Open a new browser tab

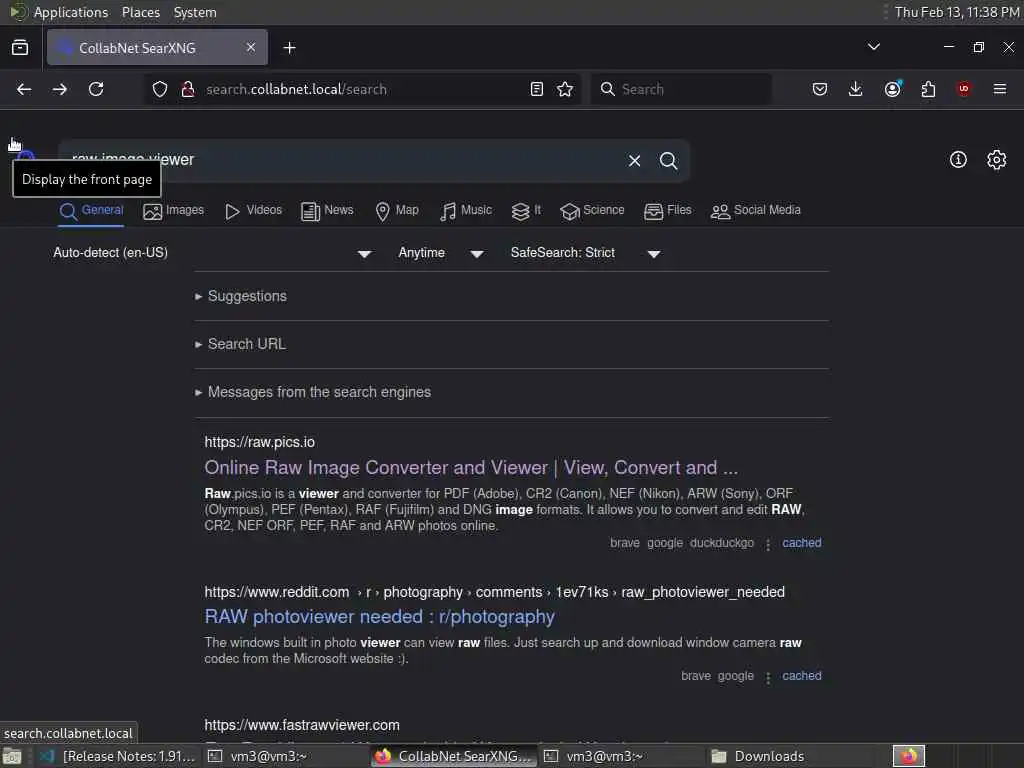click(x=290, y=48)
